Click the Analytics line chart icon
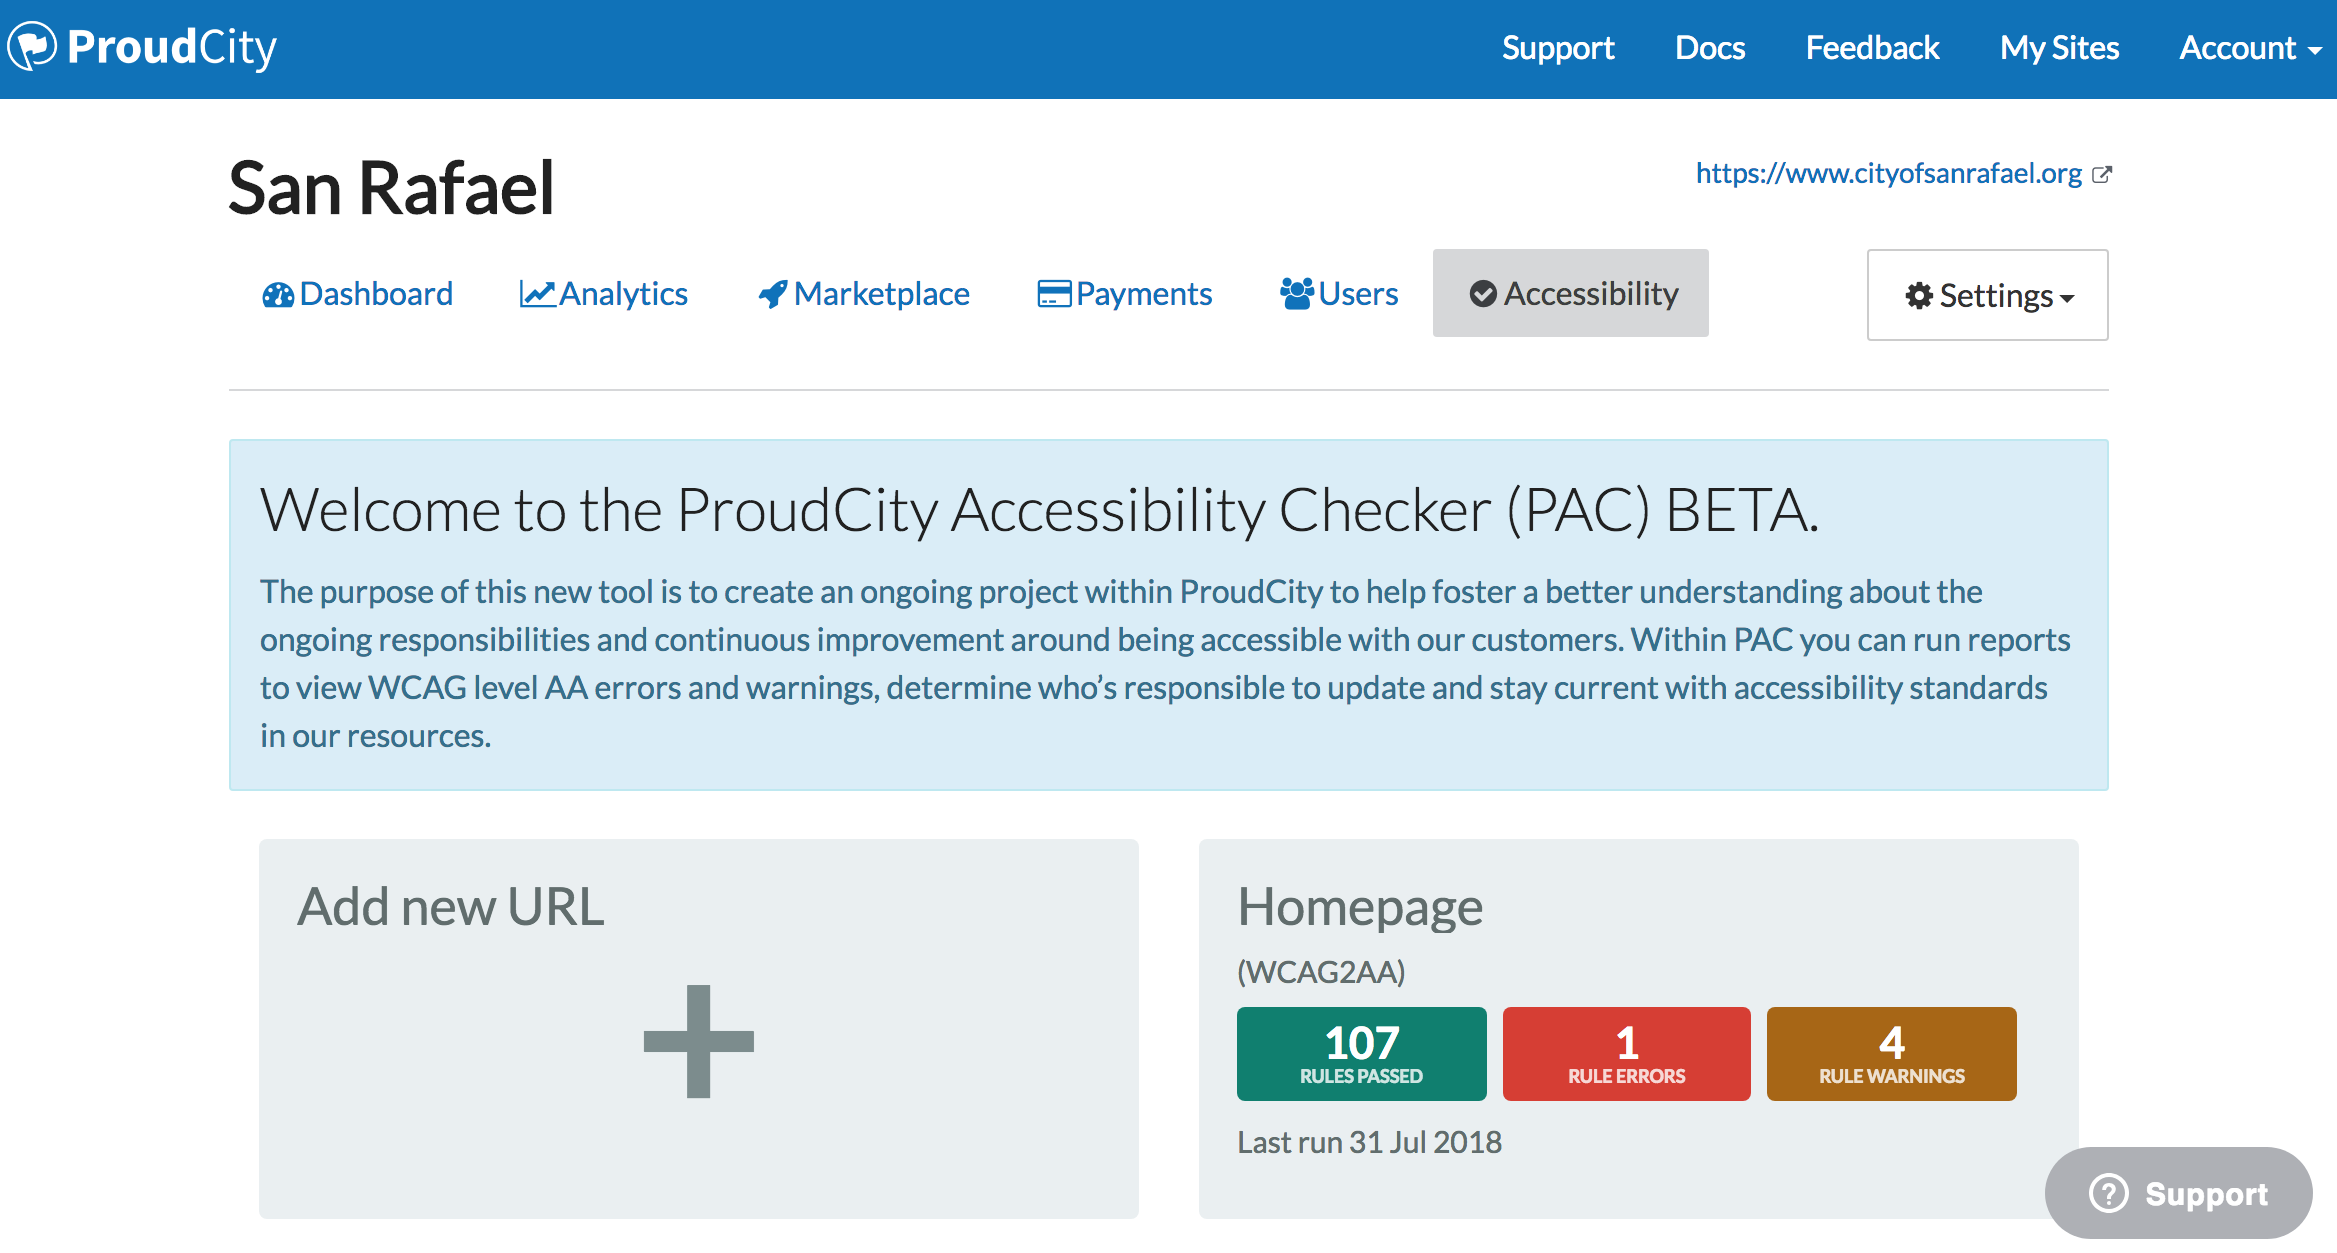Screen dimensions: 2337x1253 [x=537, y=294]
